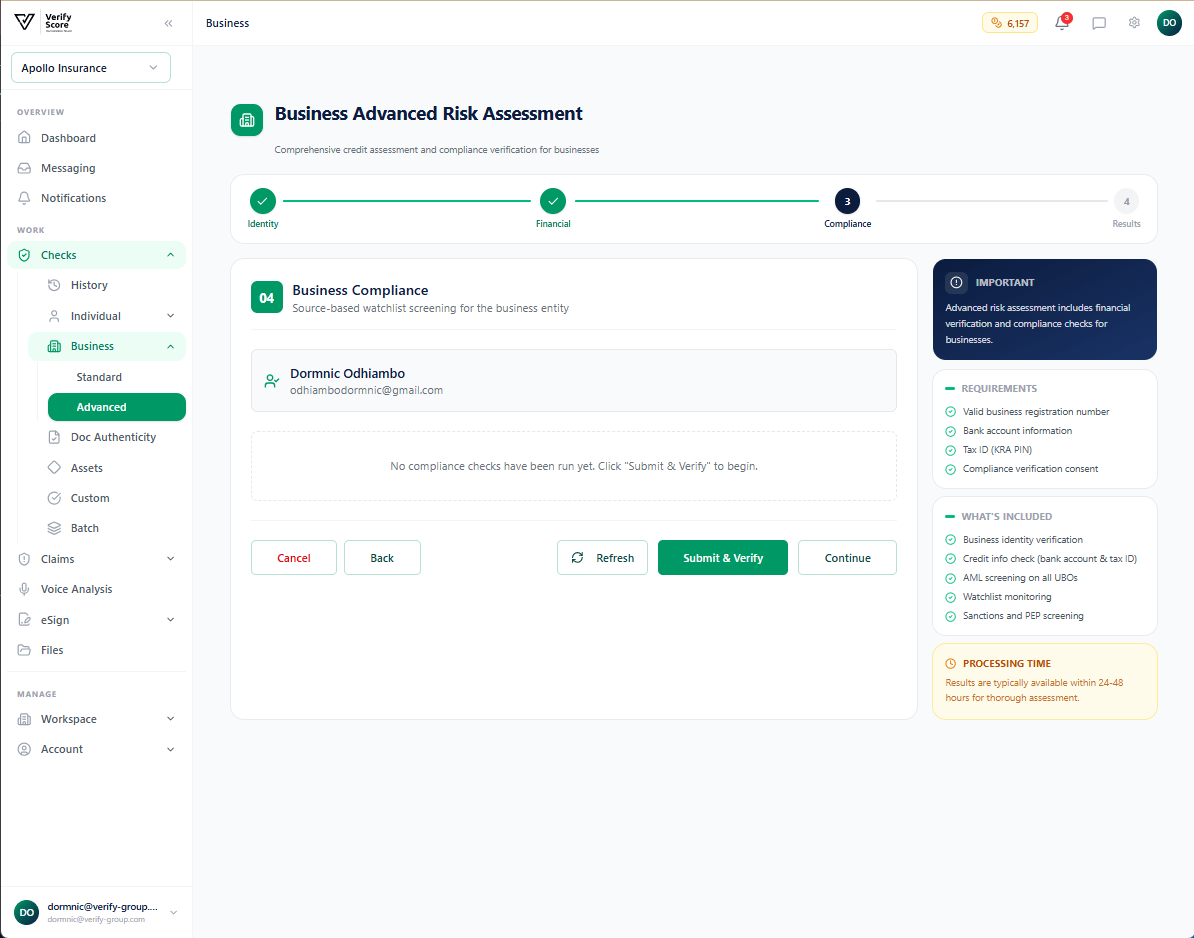This screenshot has width=1194, height=938.
Task: Click the eSign pen icon
Action: [x=24, y=620]
